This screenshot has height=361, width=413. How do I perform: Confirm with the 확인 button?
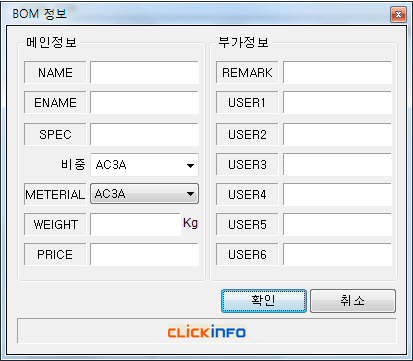[x=264, y=301]
